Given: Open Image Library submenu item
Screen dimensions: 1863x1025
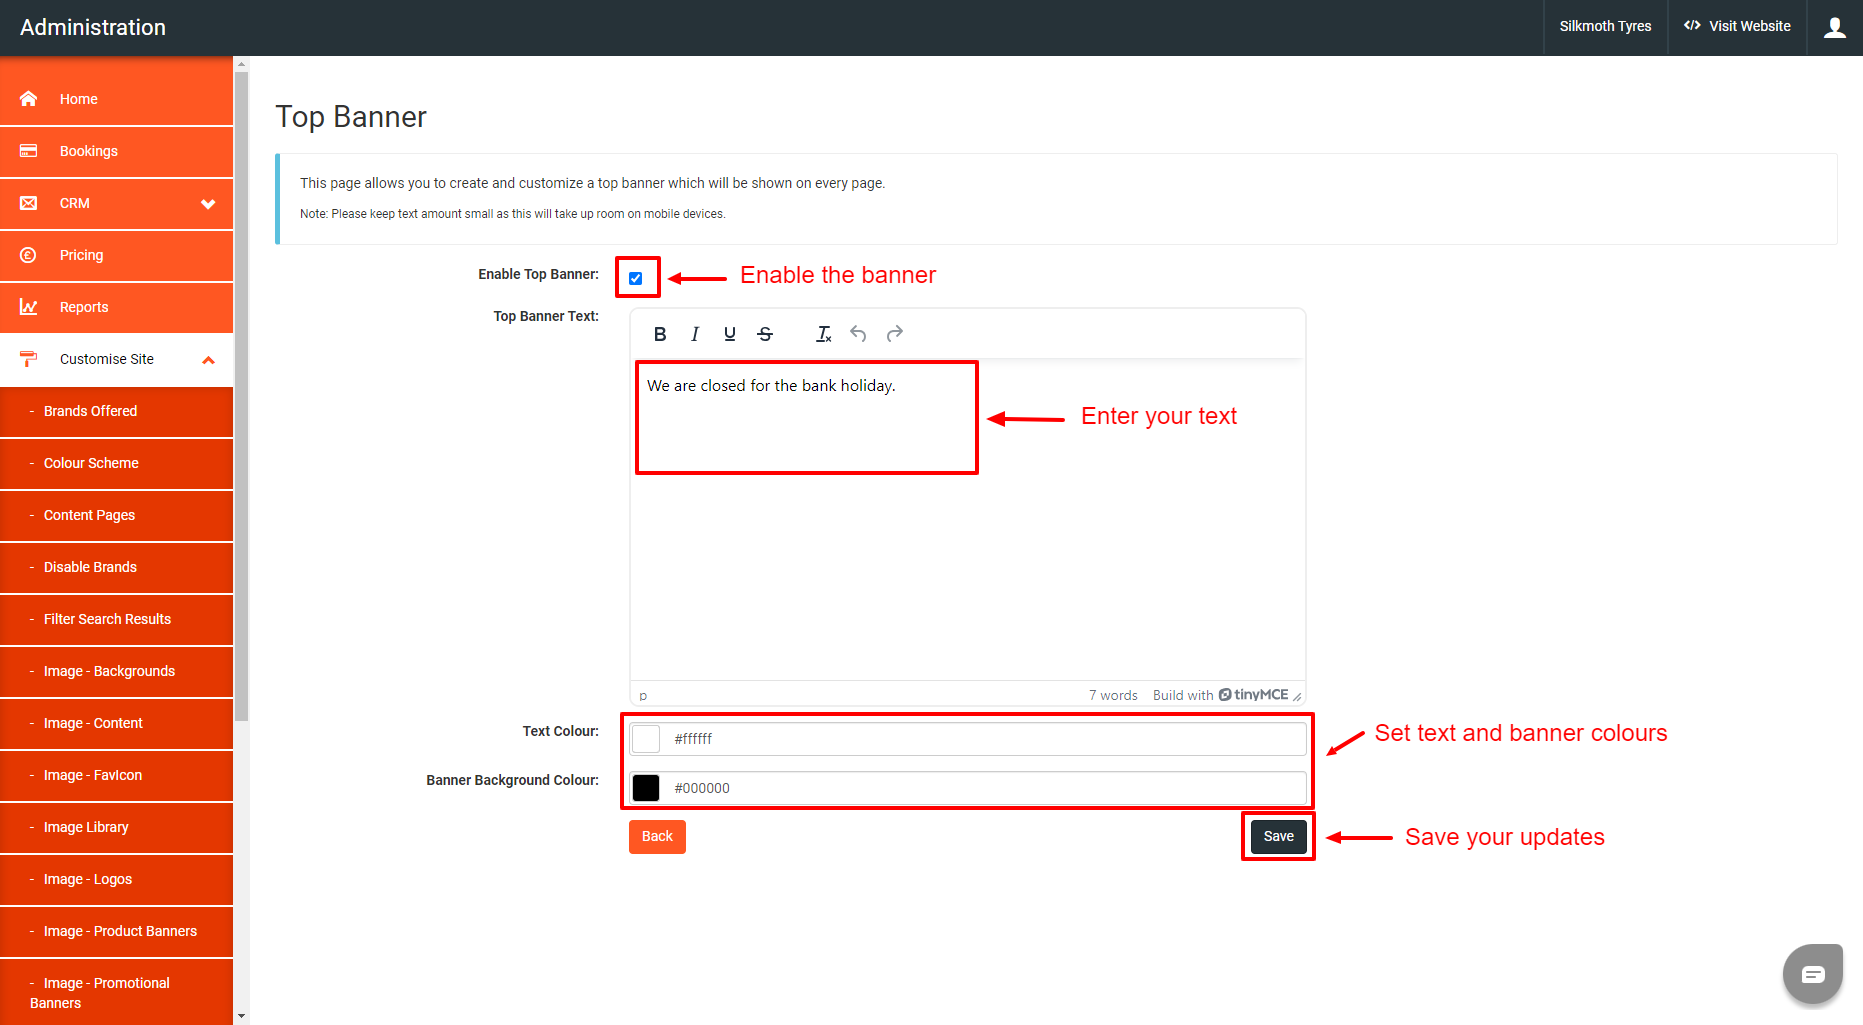Looking at the screenshot, I should 116,827.
